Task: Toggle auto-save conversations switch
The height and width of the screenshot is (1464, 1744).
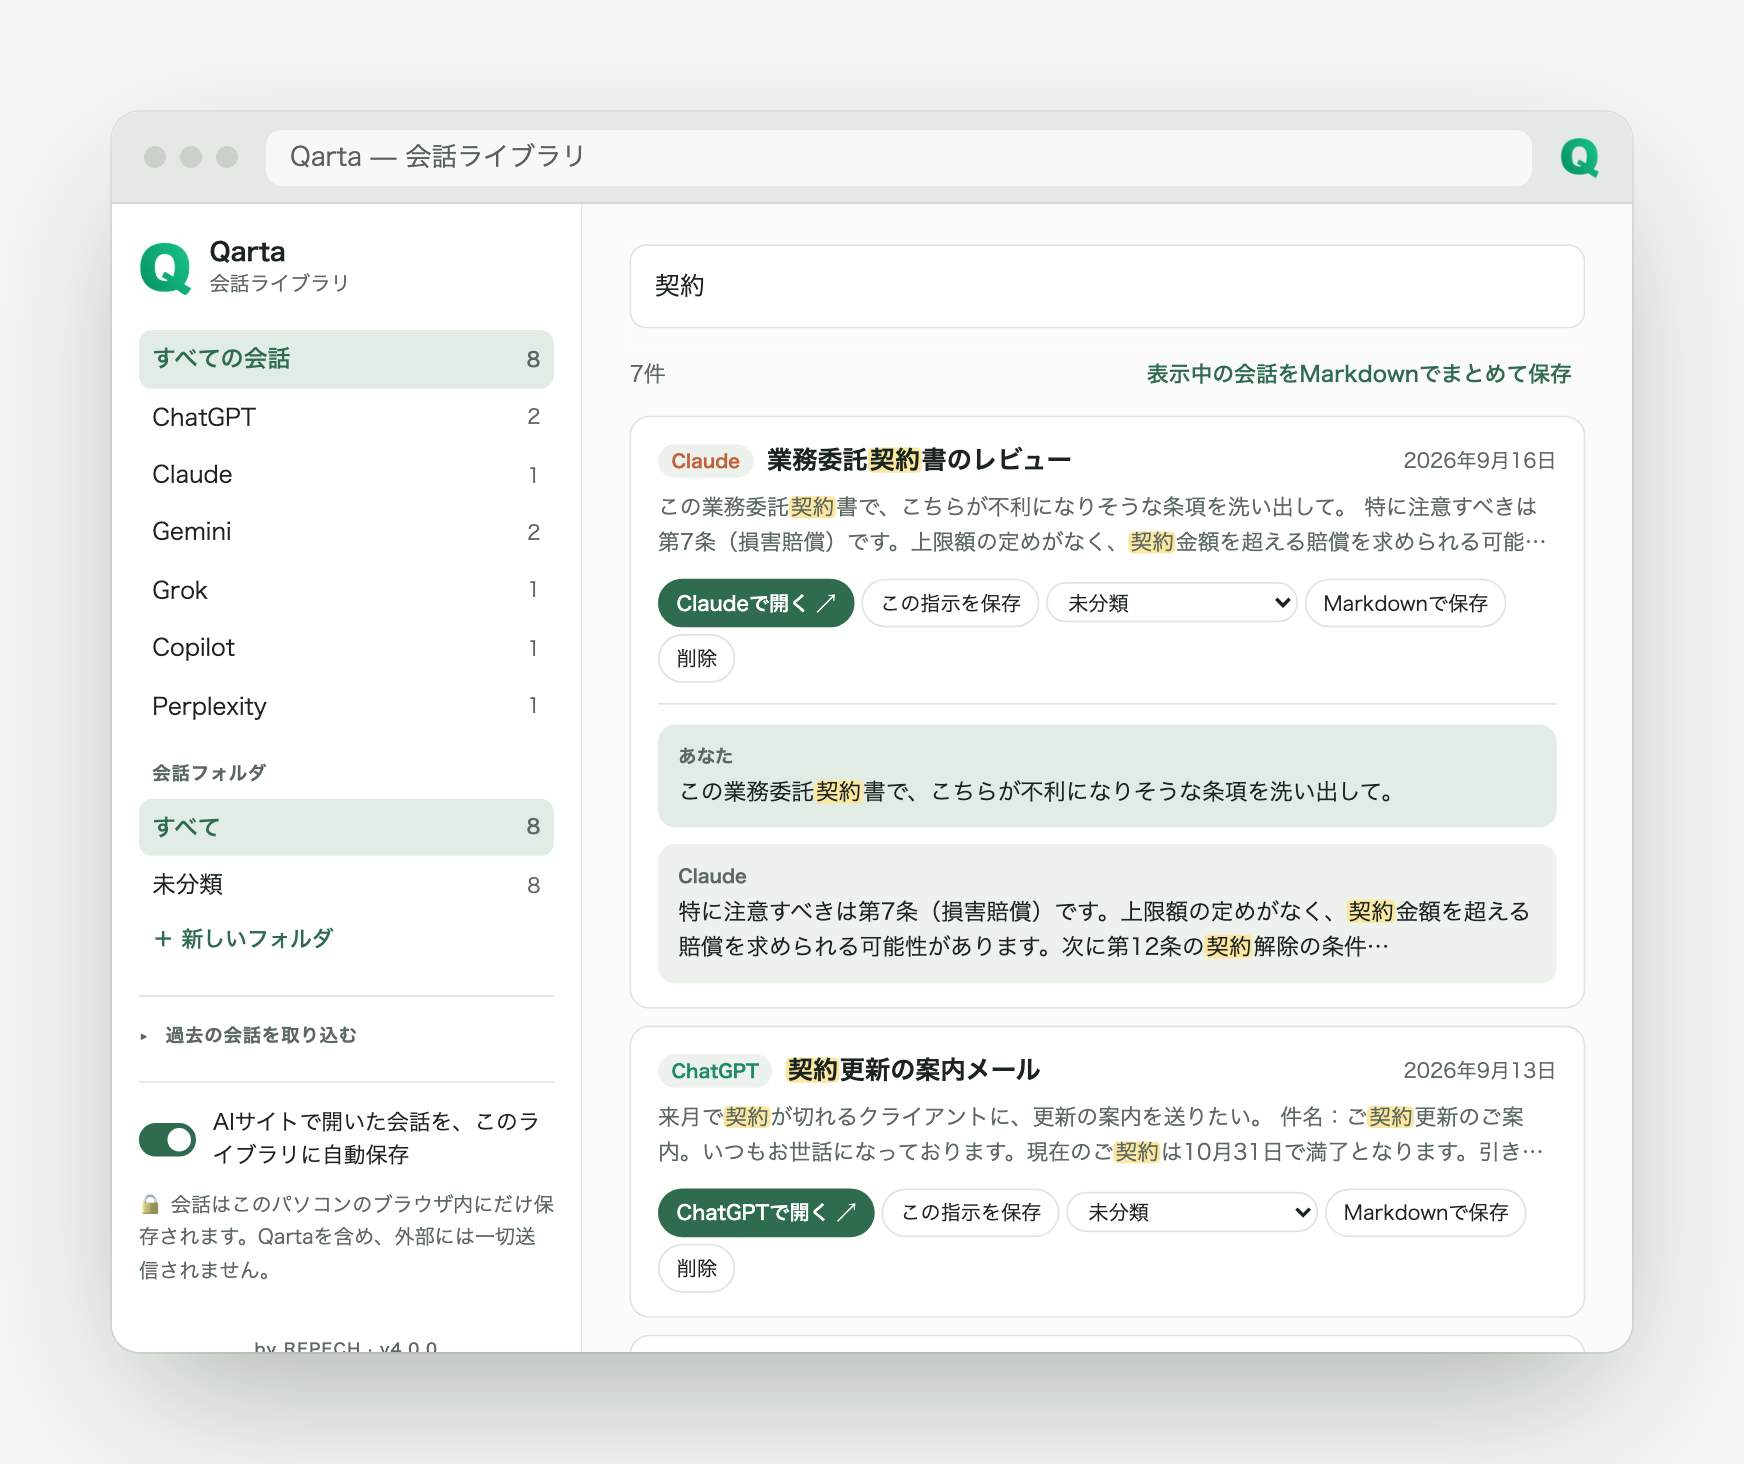Action: click(x=167, y=1138)
